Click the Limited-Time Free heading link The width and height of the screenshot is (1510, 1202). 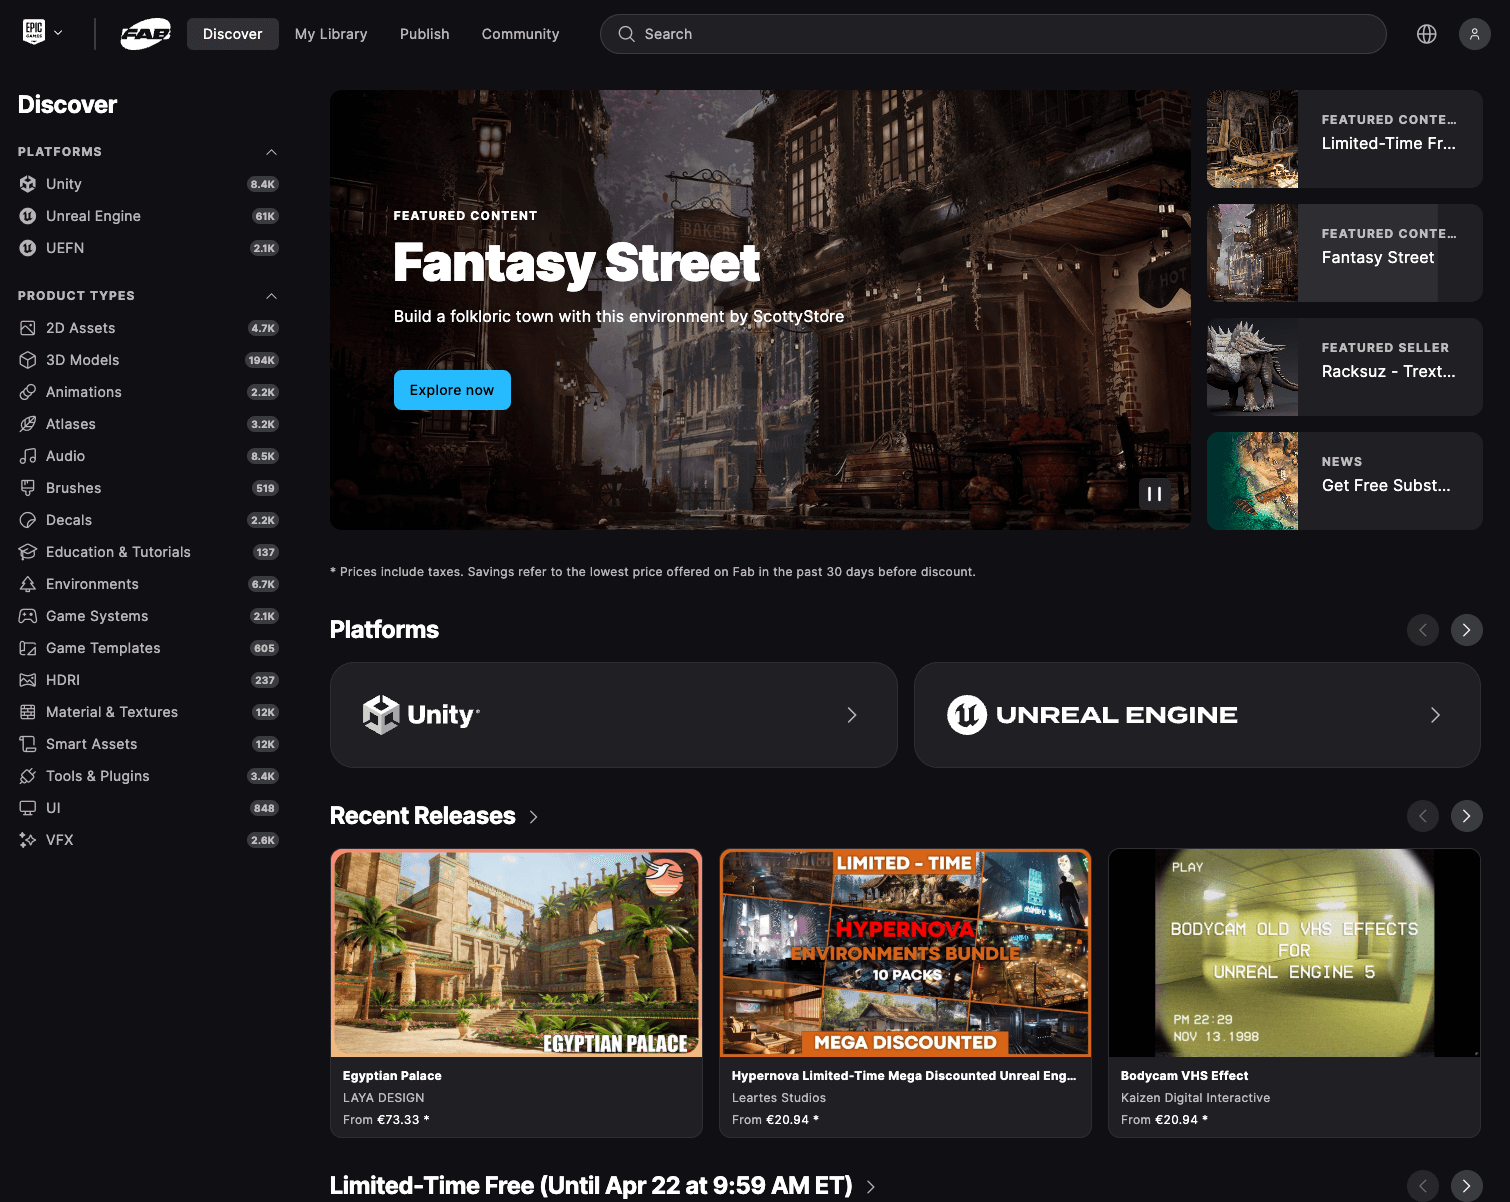click(591, 1186)
